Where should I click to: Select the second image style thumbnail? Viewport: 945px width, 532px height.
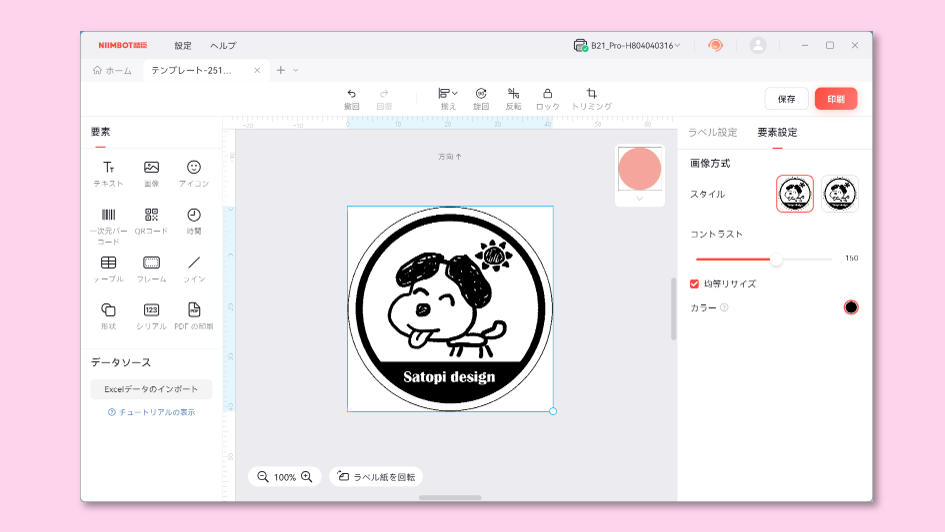[840, 194]
